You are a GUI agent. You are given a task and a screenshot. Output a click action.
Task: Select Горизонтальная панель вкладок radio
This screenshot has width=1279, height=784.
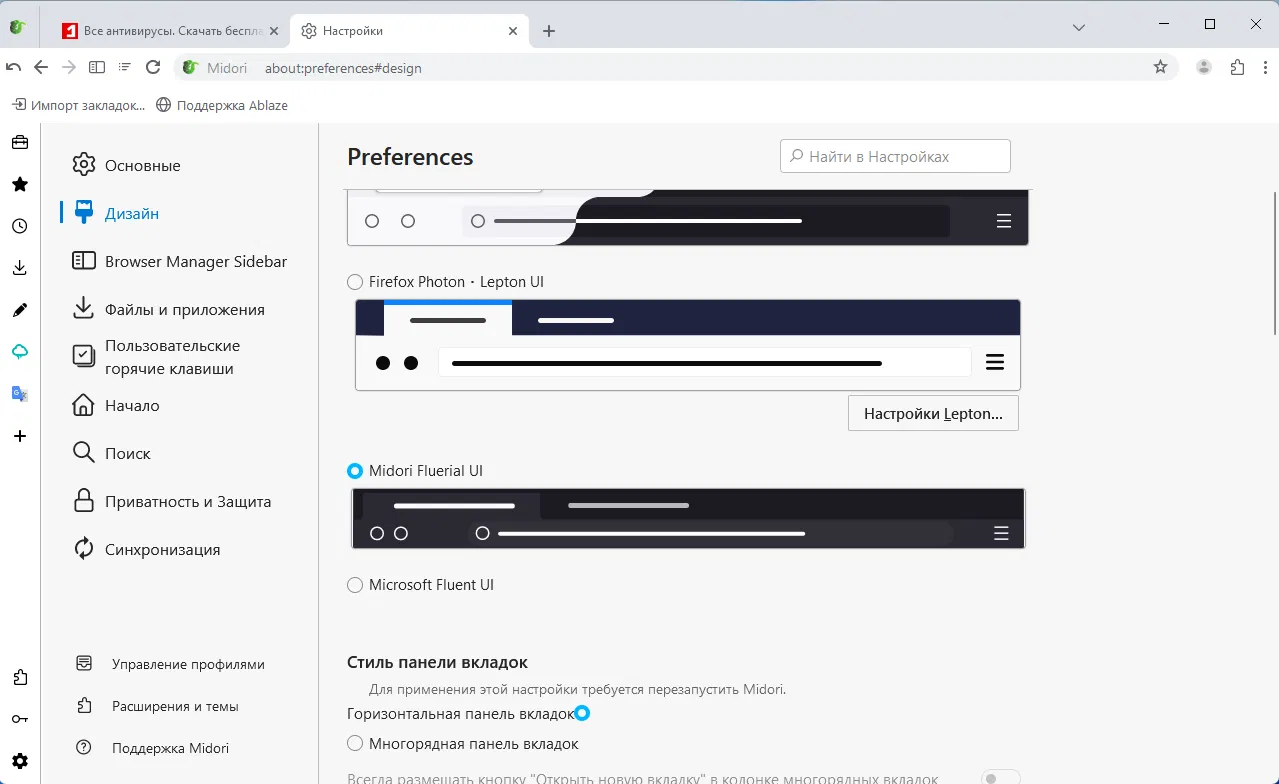pos(583,713)
